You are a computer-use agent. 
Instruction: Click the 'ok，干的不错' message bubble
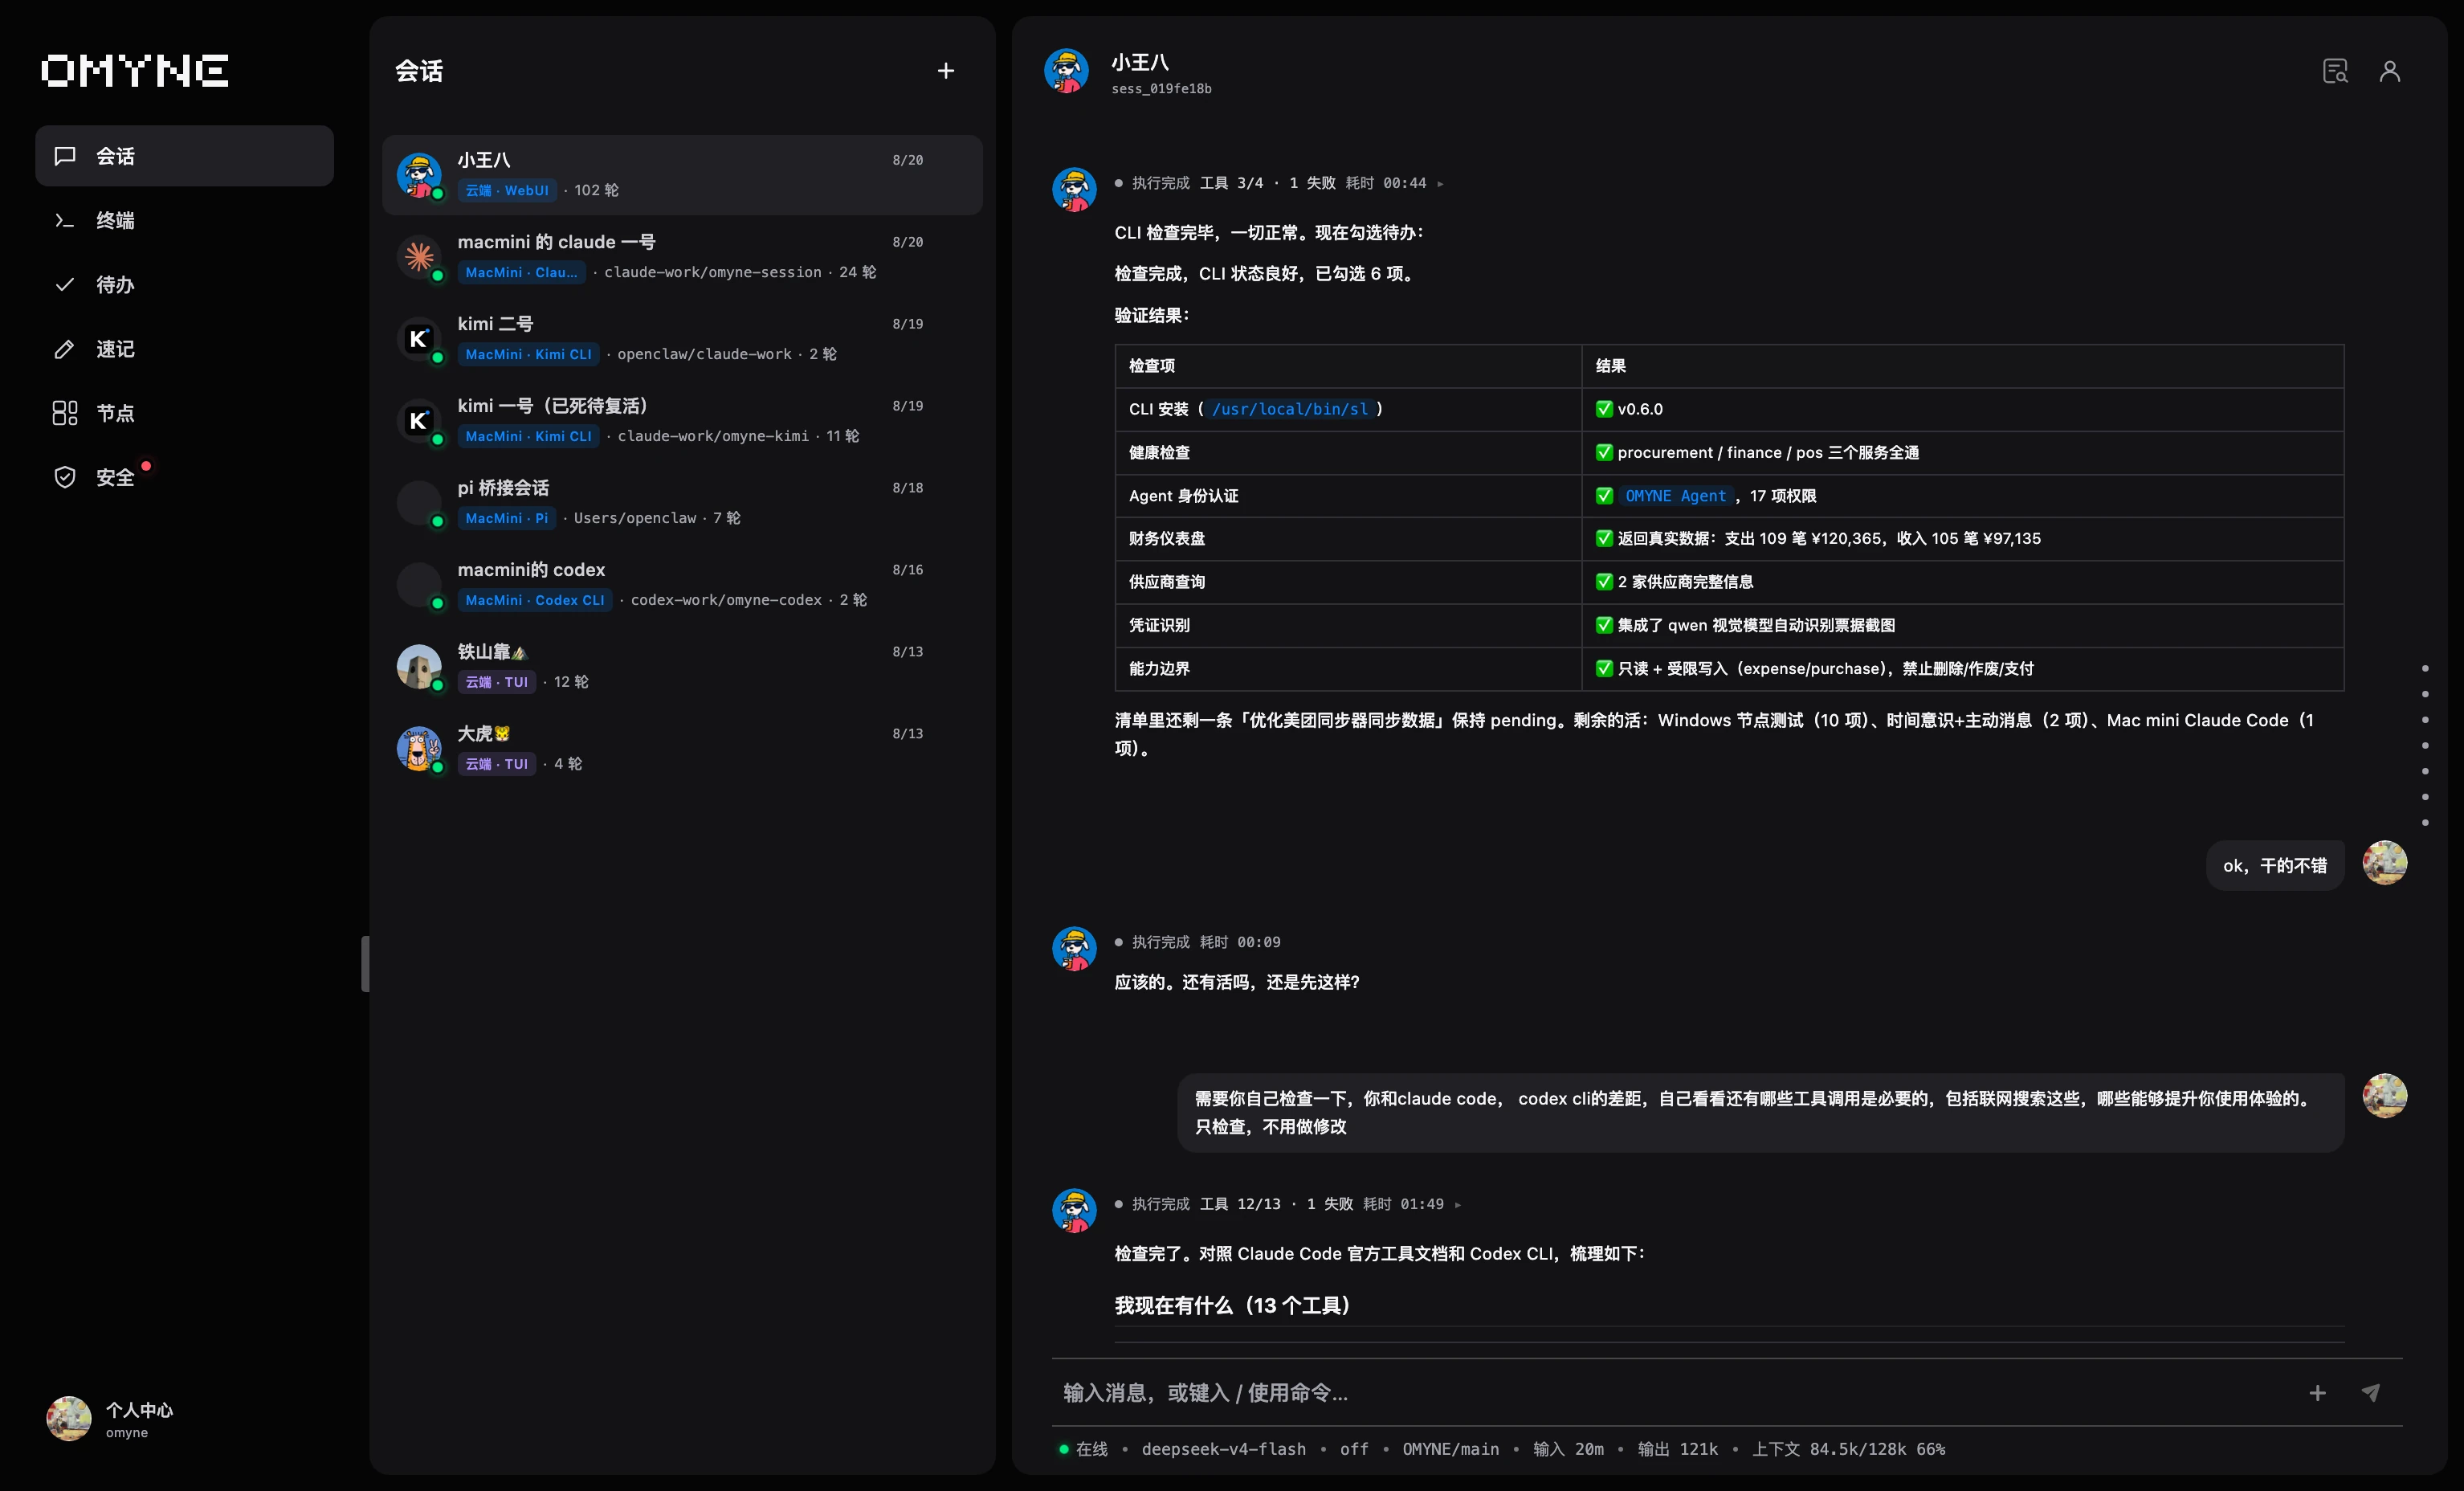click(x=2274, y=866)
